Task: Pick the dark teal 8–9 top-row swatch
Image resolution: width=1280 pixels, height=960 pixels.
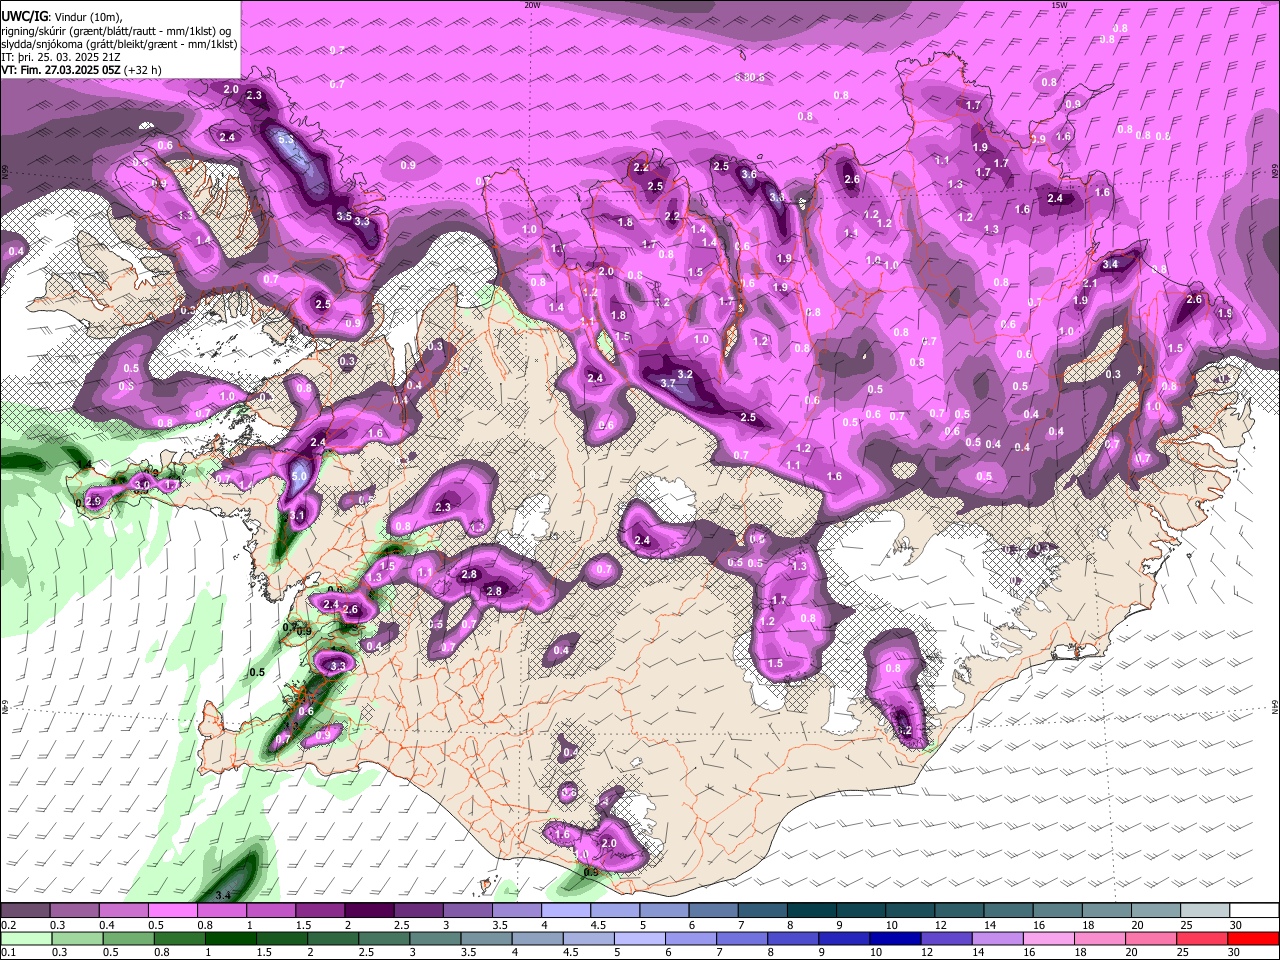Action: click(x=812, y=911)
